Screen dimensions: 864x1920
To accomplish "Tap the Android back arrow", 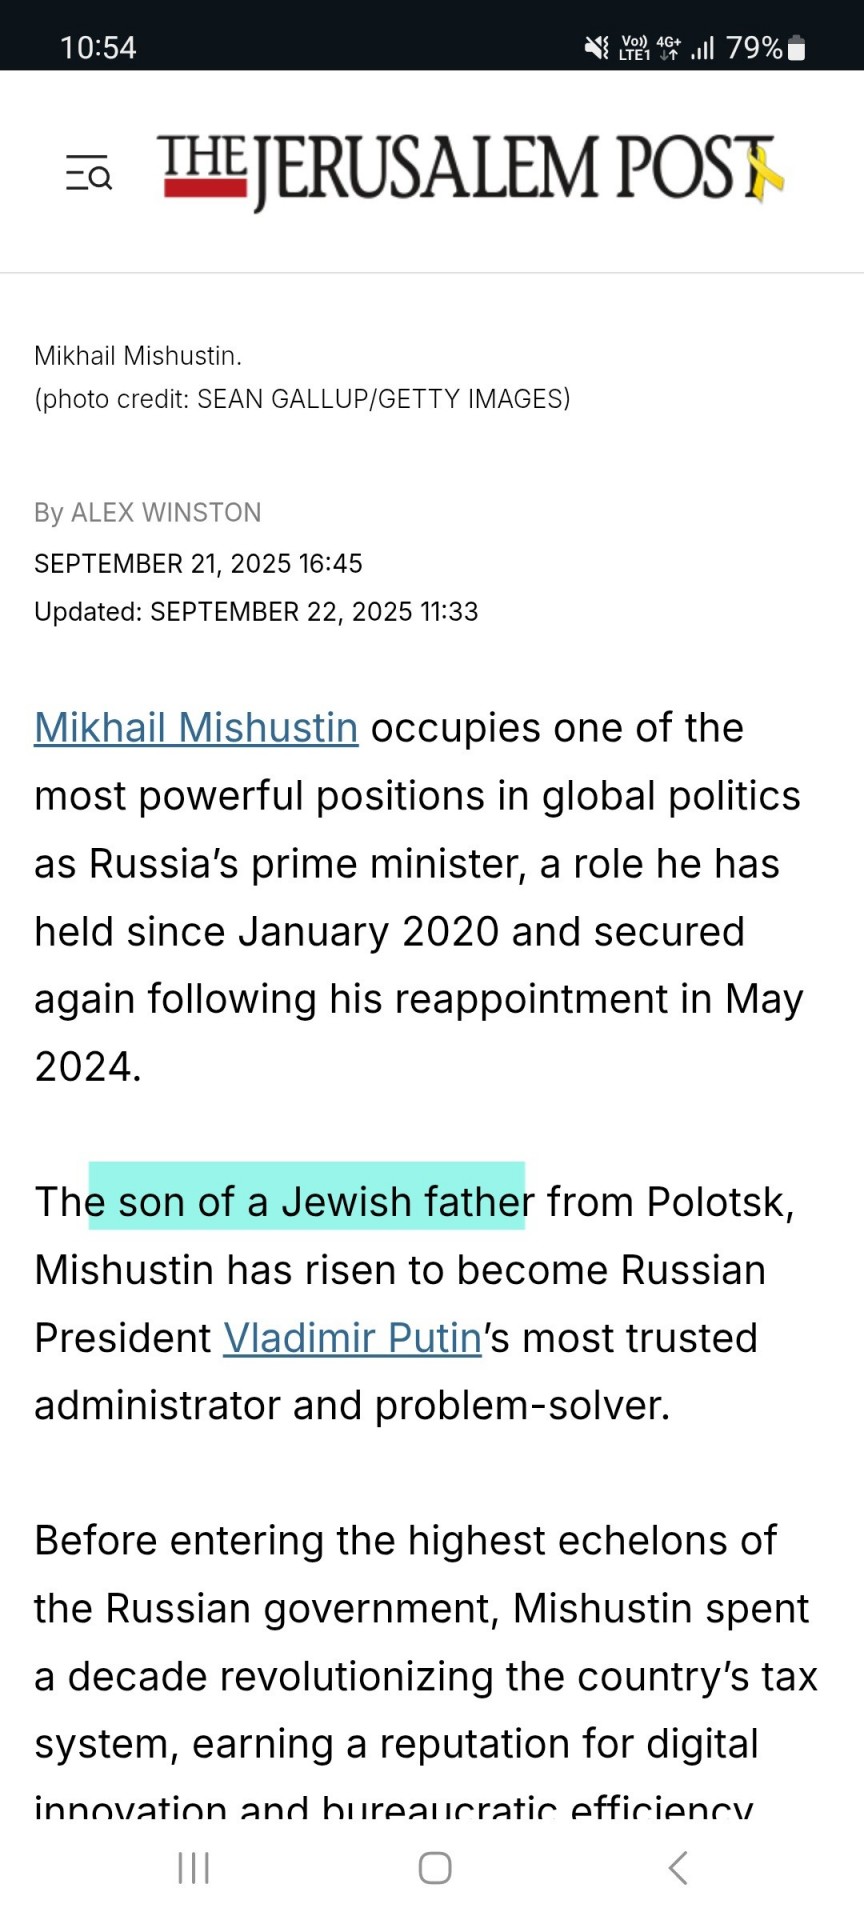I will (x=678, y=1867).
